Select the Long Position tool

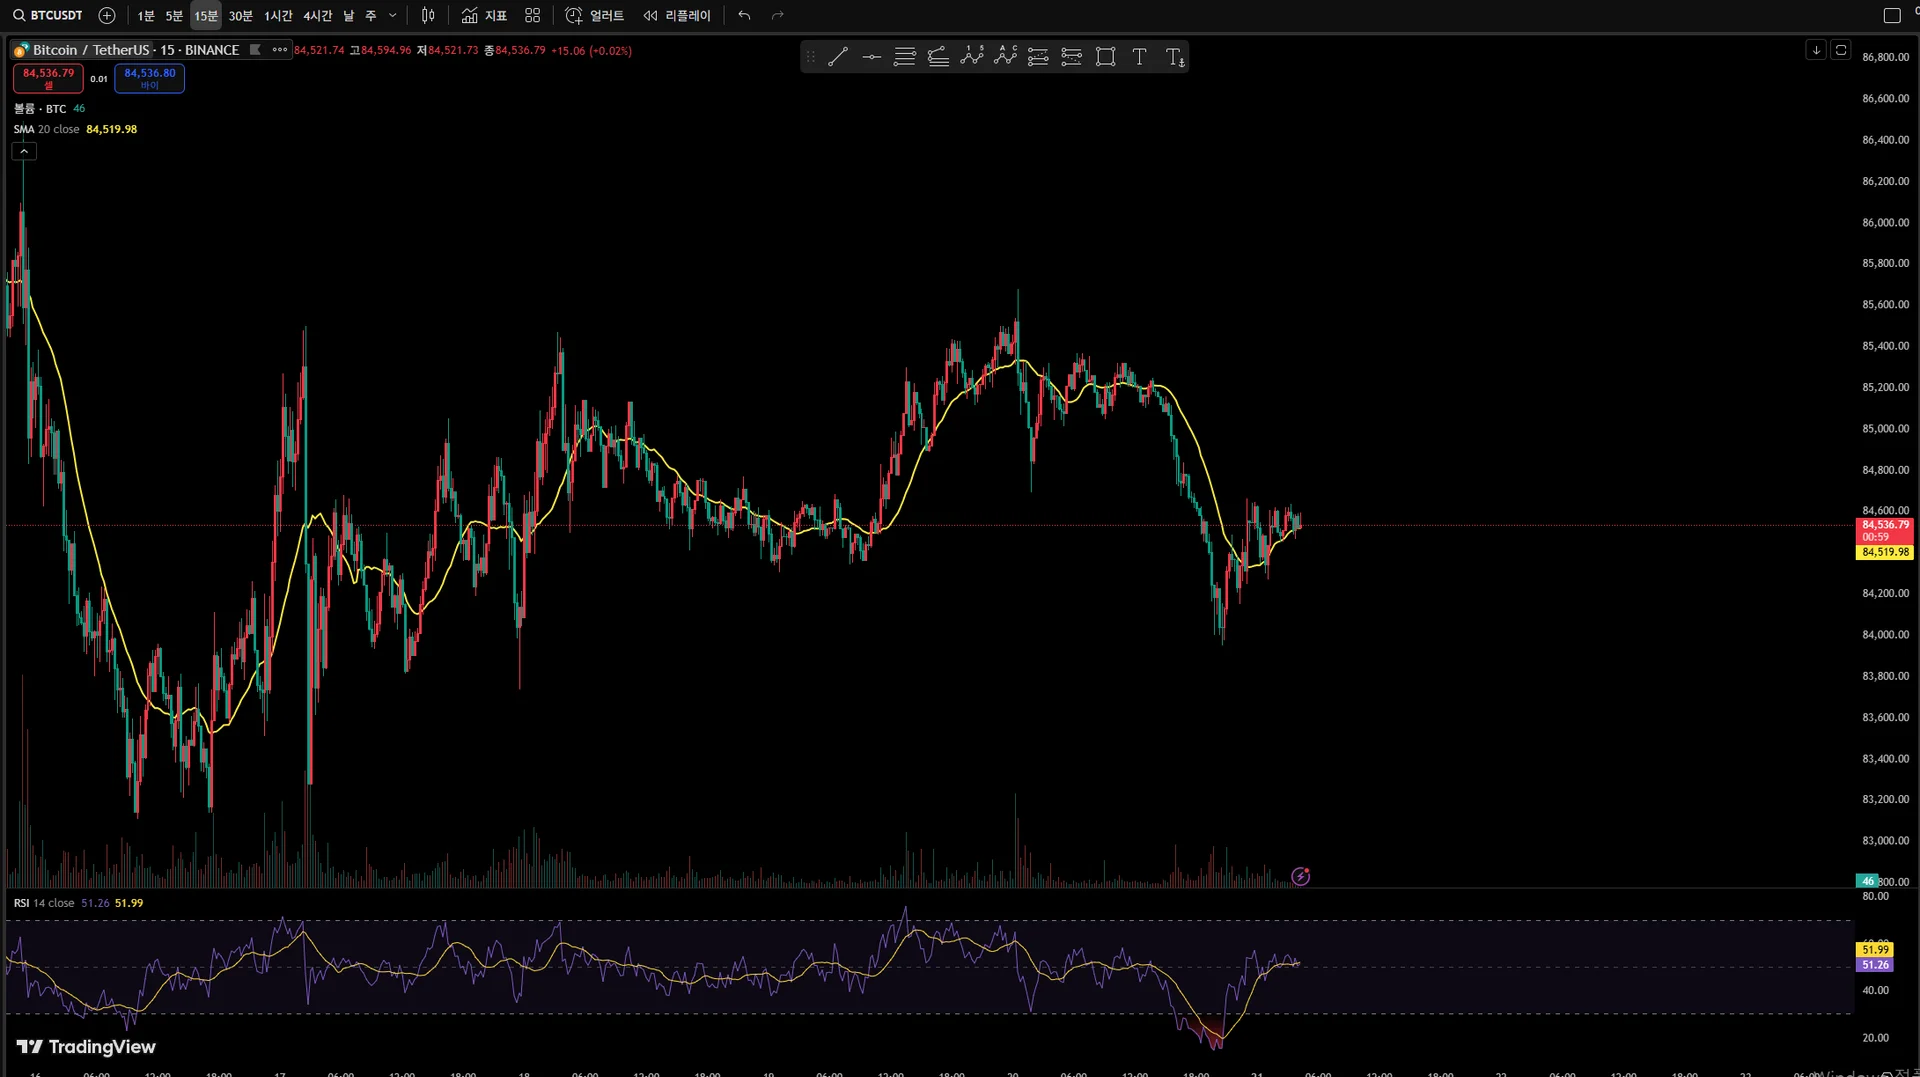[1038, 57]
